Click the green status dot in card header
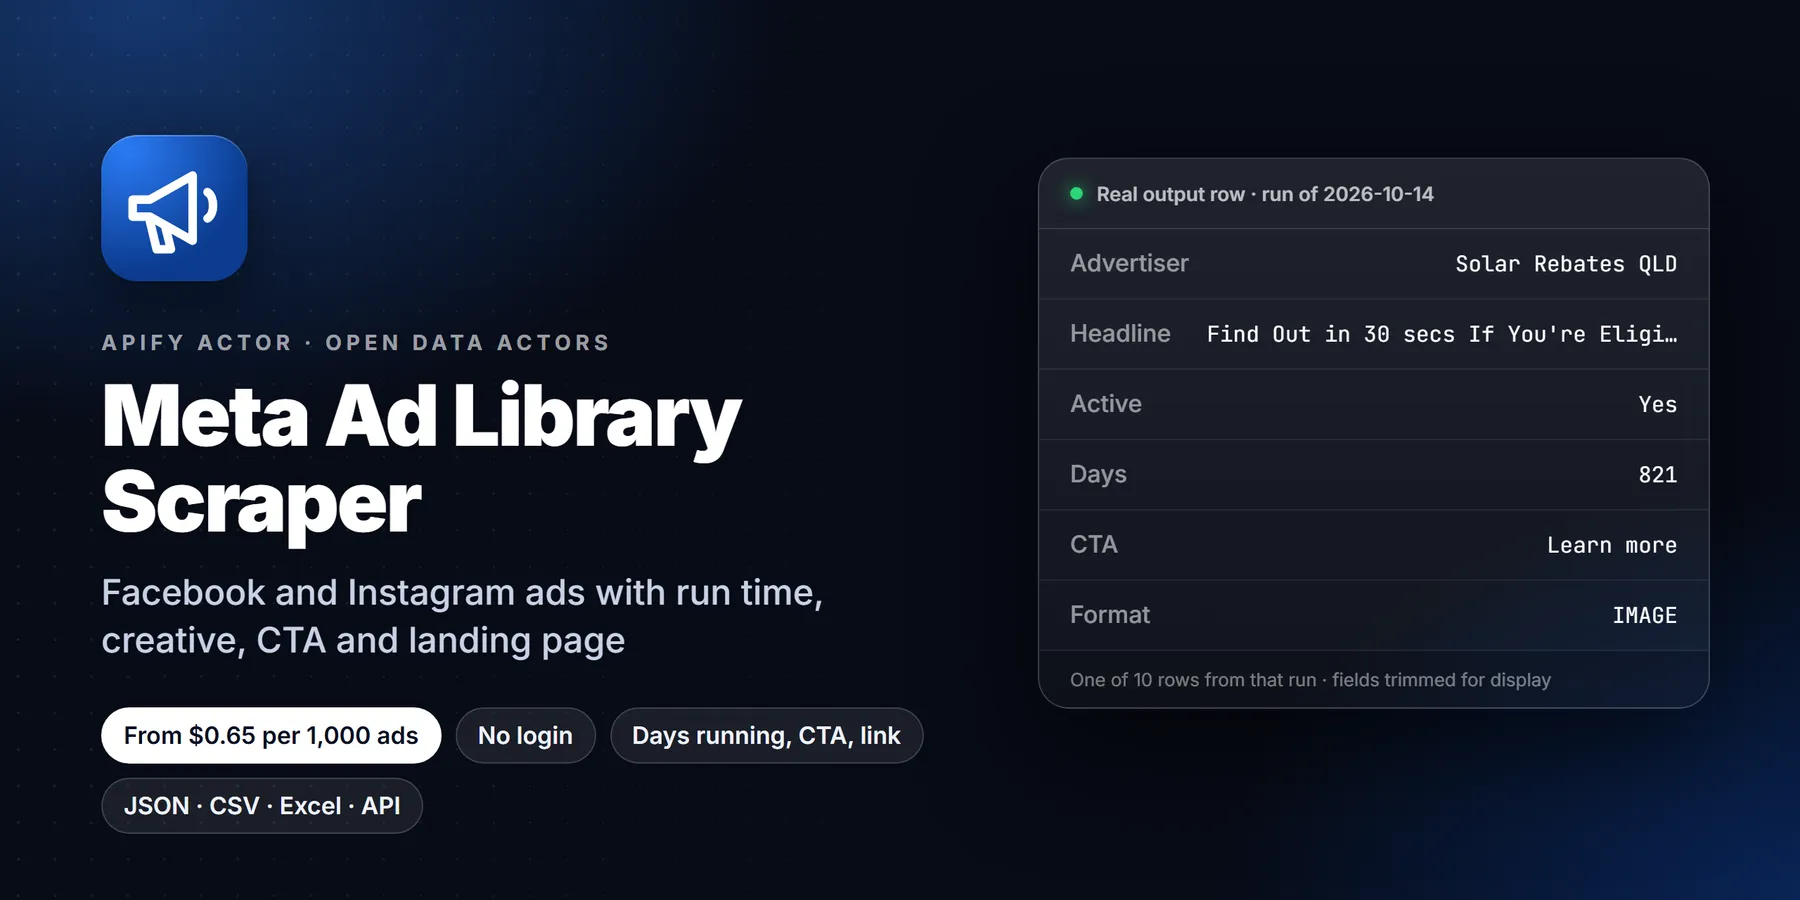The width and height of the screenshot is (1800, 900). [x=1077, y=194]
